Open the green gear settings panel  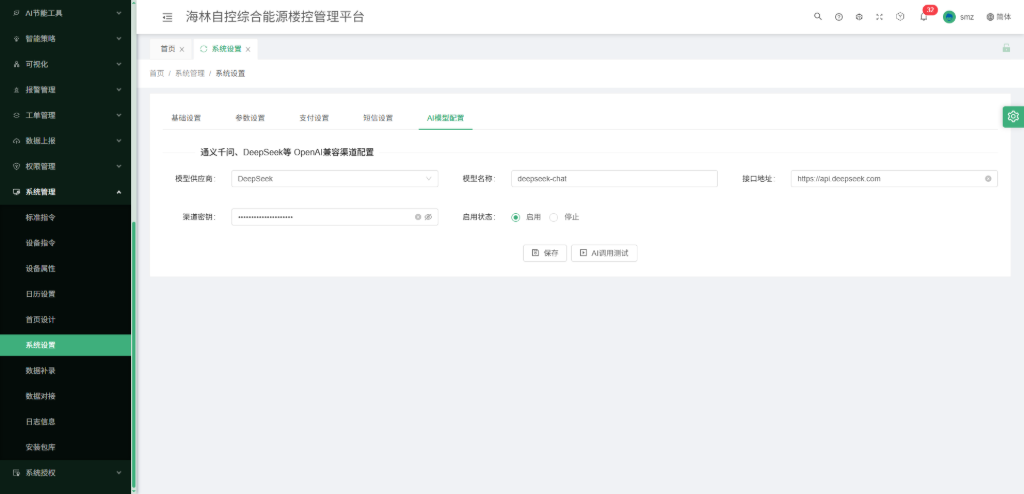pyautogui.click(x=1013, y=116)
